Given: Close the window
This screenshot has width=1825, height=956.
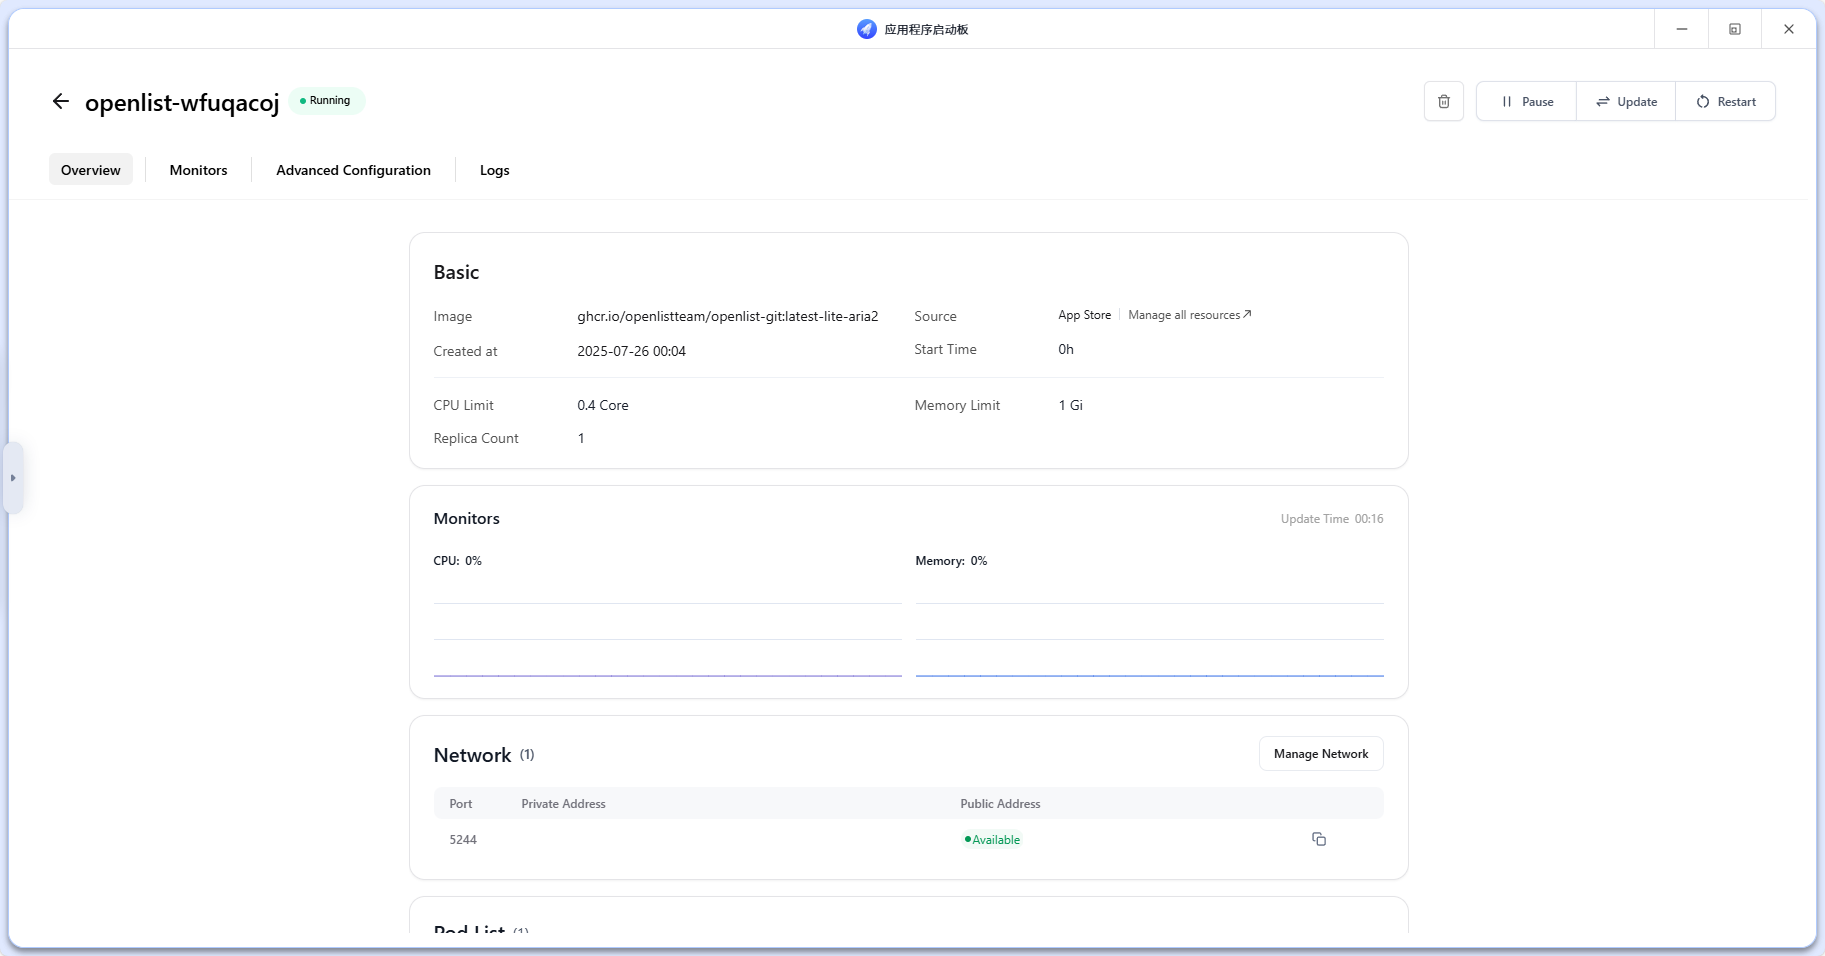Looking at the screenshot, I should [1789, 29].
